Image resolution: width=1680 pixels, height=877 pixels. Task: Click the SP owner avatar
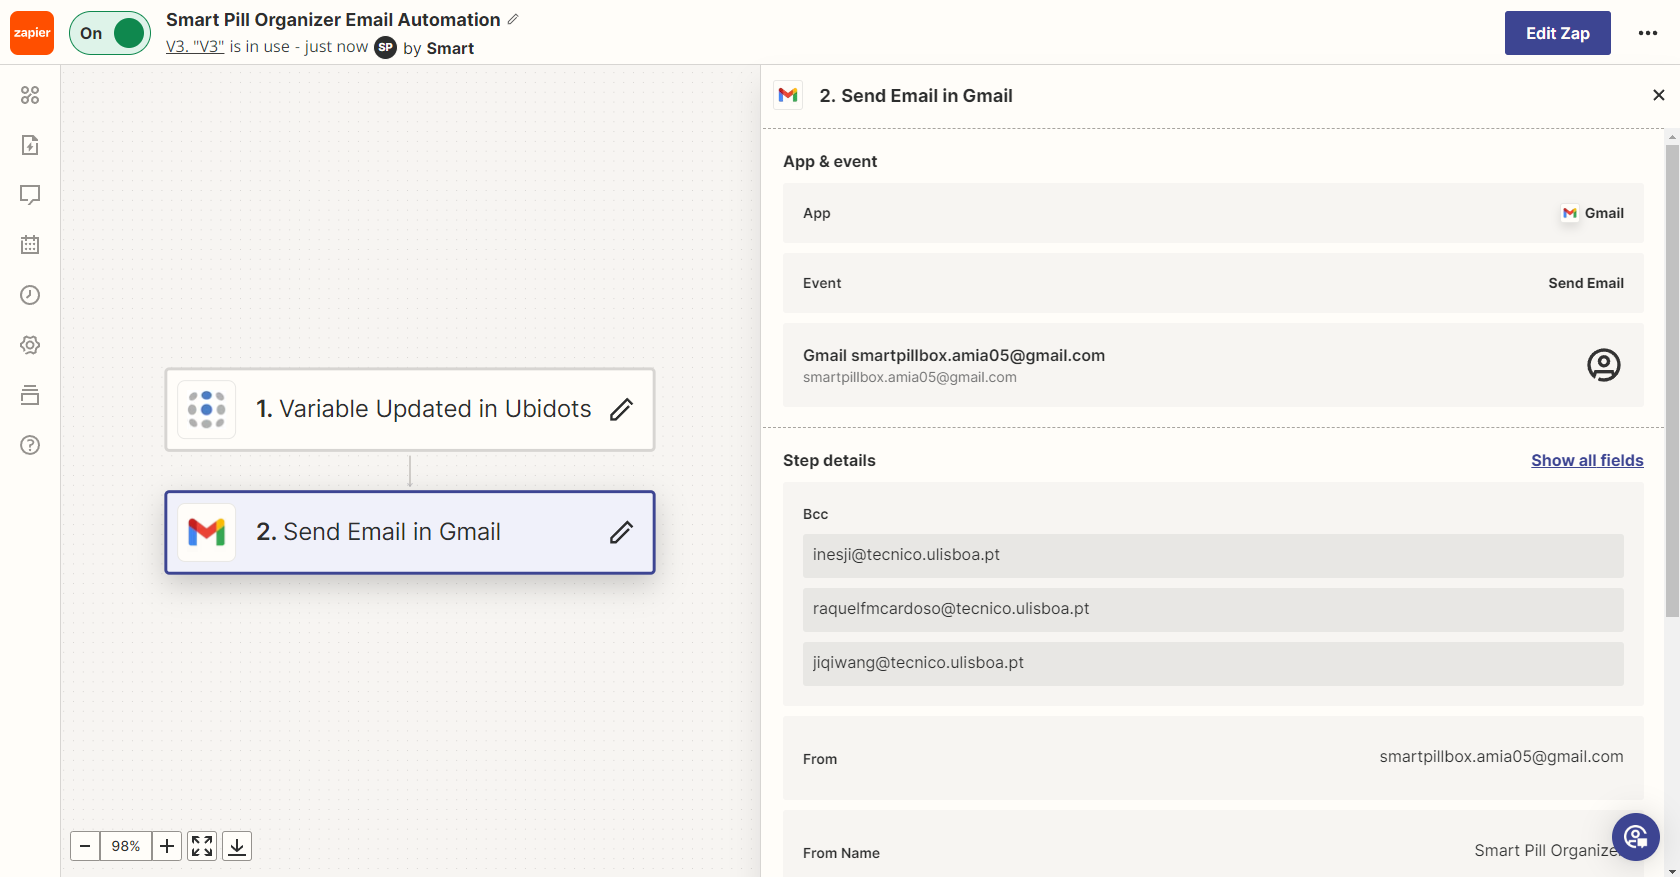385,47
